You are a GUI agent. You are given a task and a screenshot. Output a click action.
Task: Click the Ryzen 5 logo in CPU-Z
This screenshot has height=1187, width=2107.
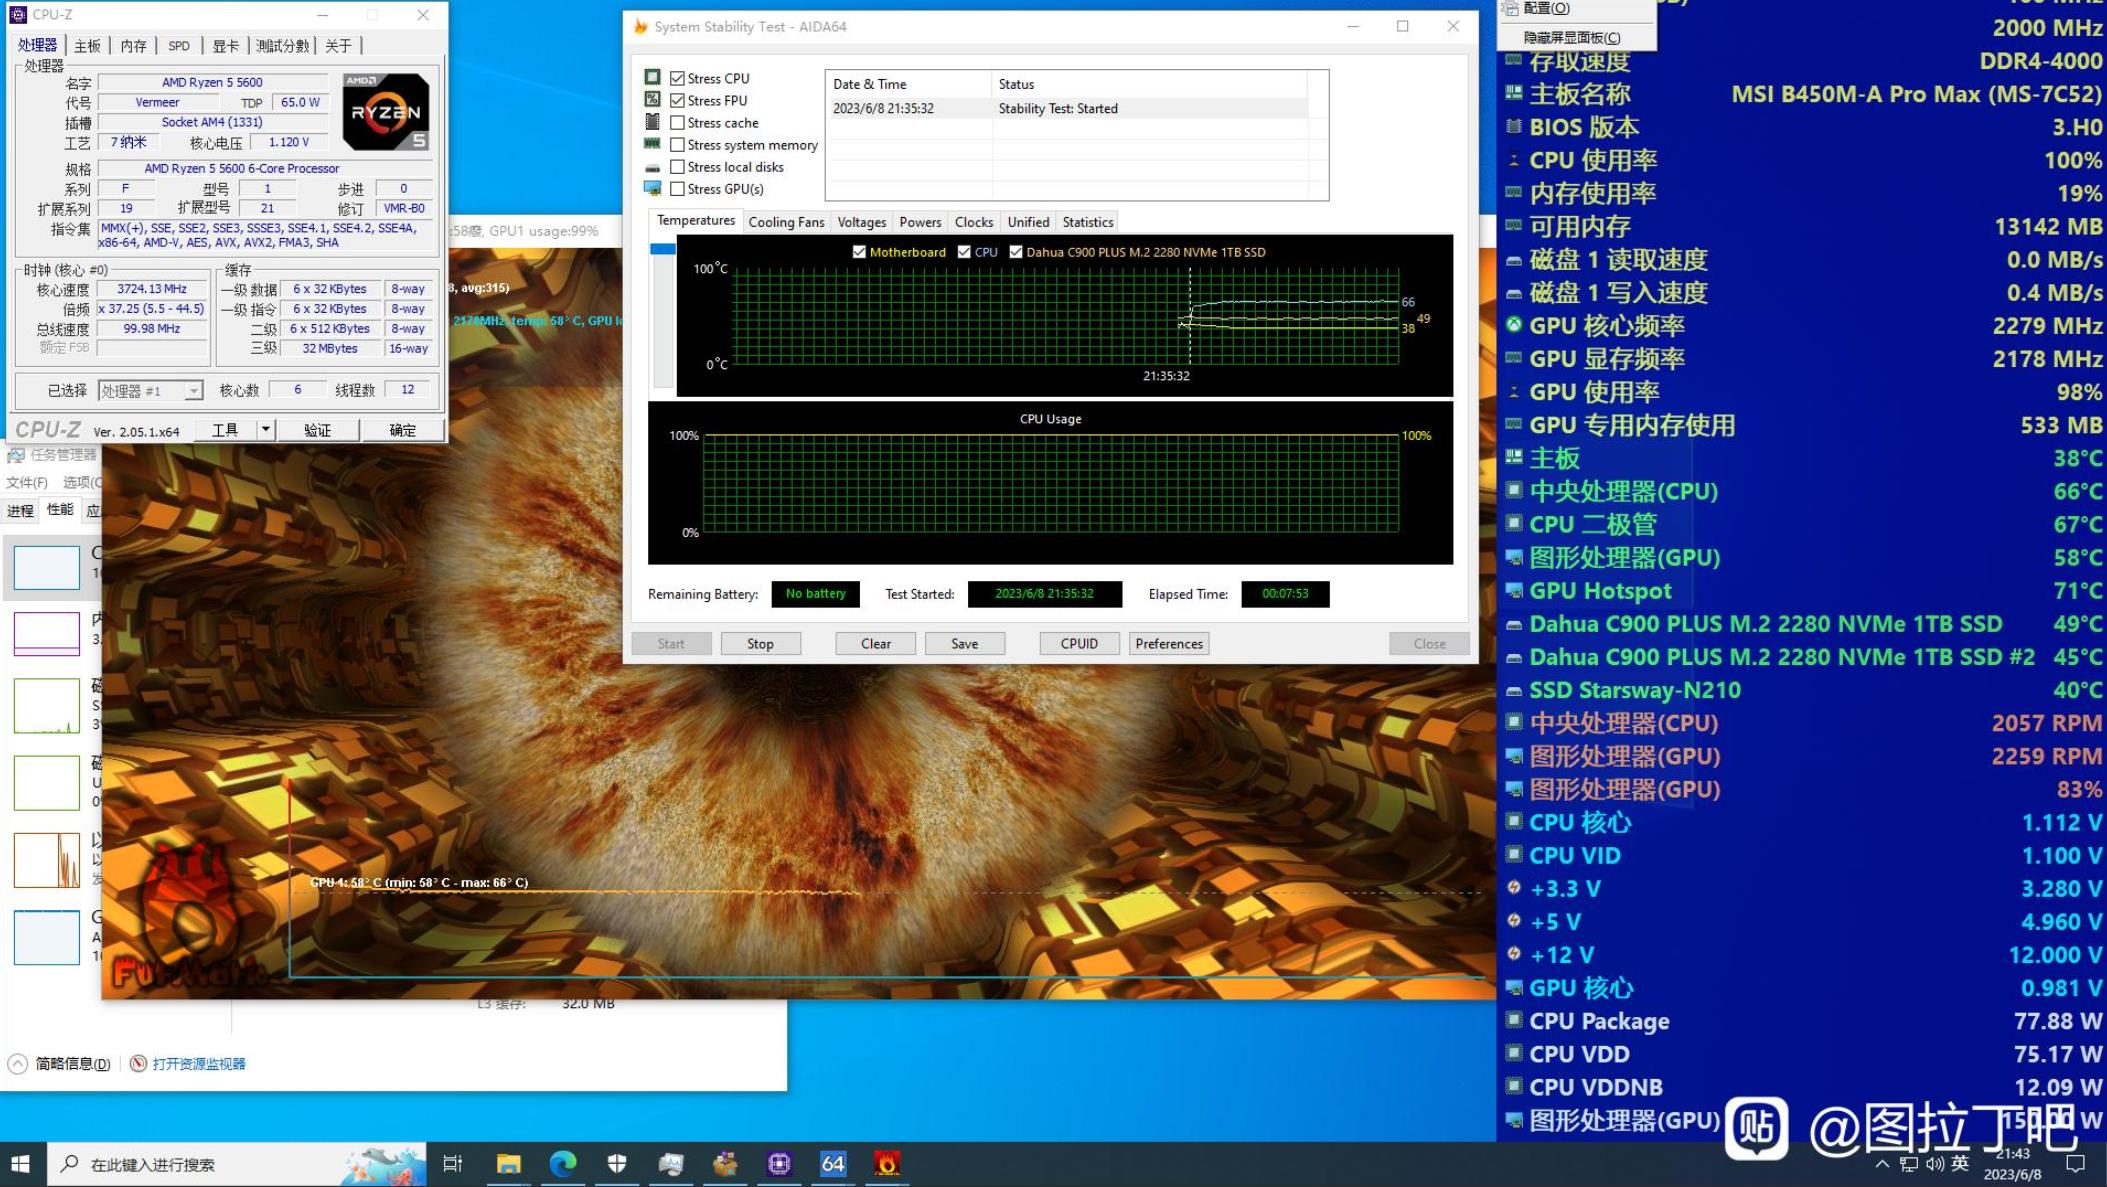point(386,112)
